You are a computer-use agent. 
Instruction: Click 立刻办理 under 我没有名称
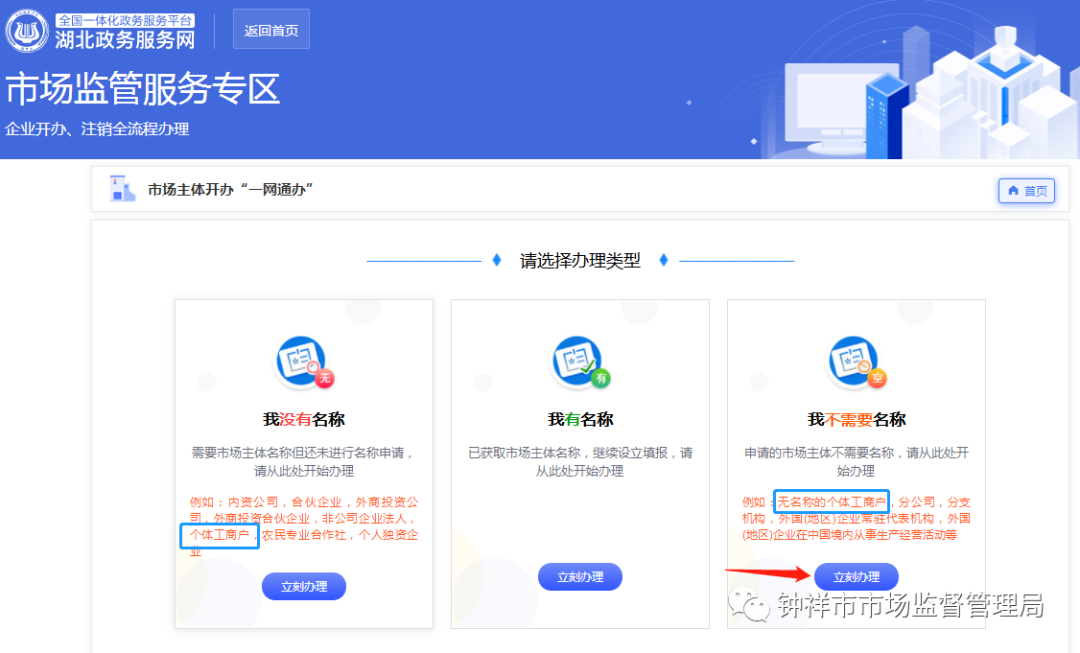click(x=303, y=587)
